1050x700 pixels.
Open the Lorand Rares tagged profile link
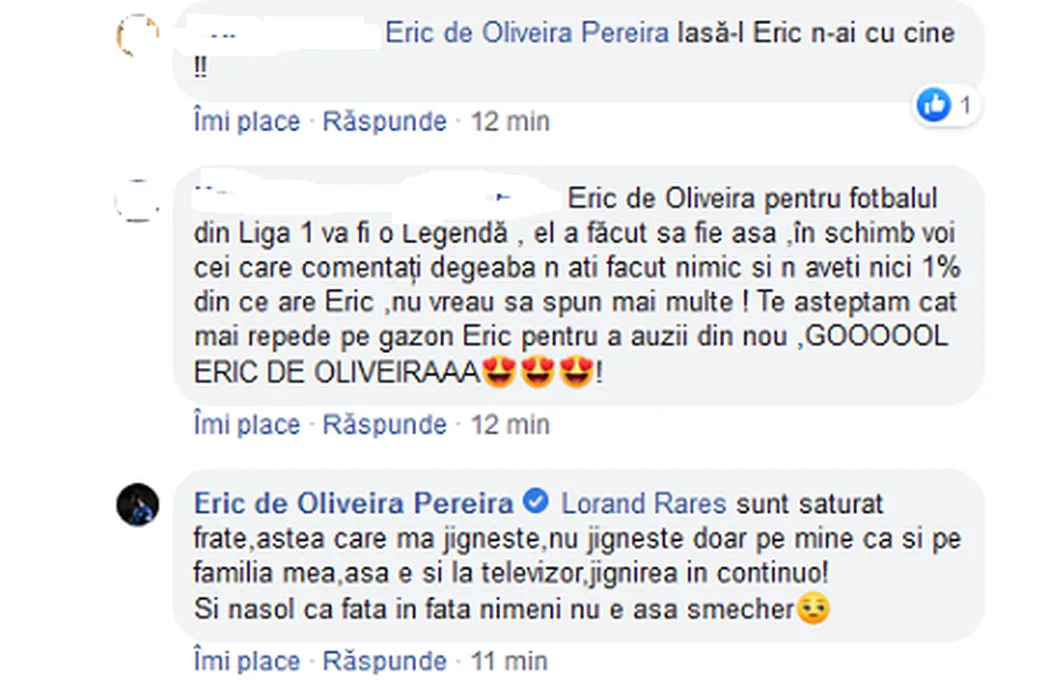[x=644, y=504]
